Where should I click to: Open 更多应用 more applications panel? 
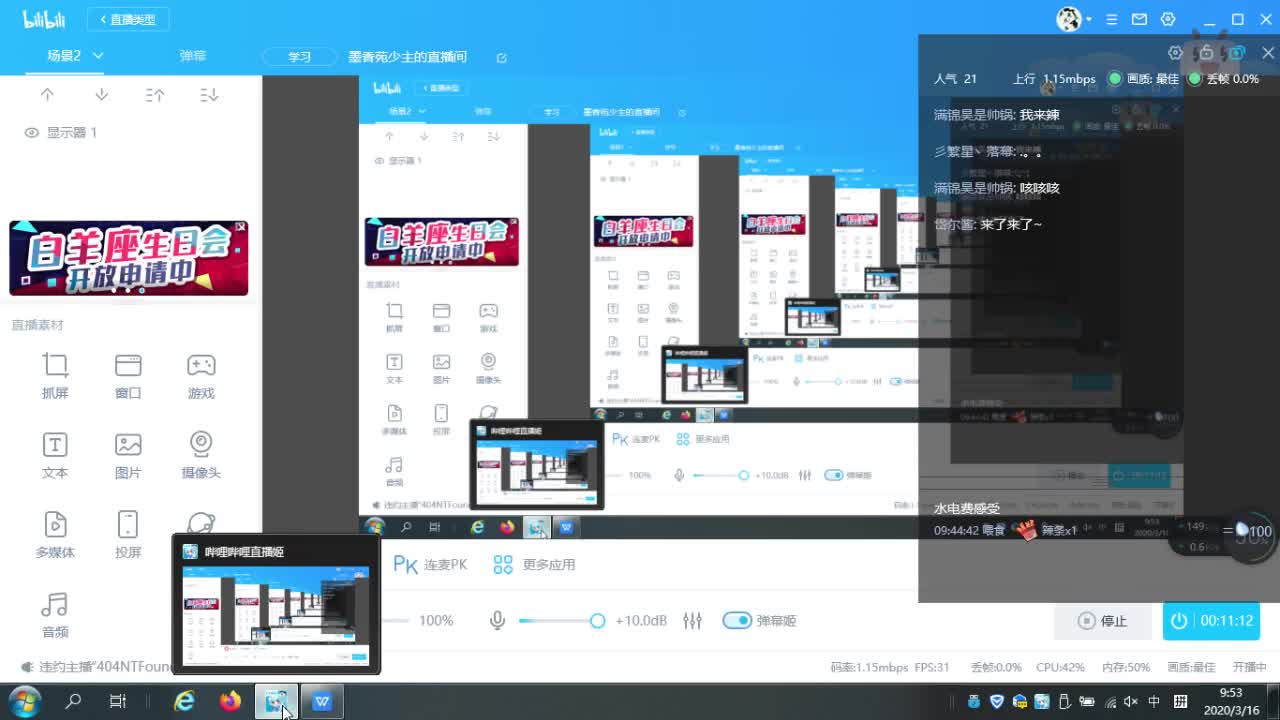click(x=531, y=564)
